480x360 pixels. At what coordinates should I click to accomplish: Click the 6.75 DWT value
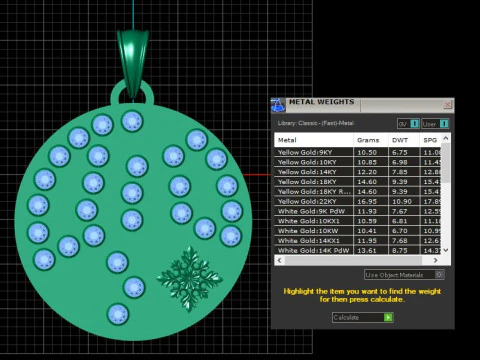click(x=400, y=152)
